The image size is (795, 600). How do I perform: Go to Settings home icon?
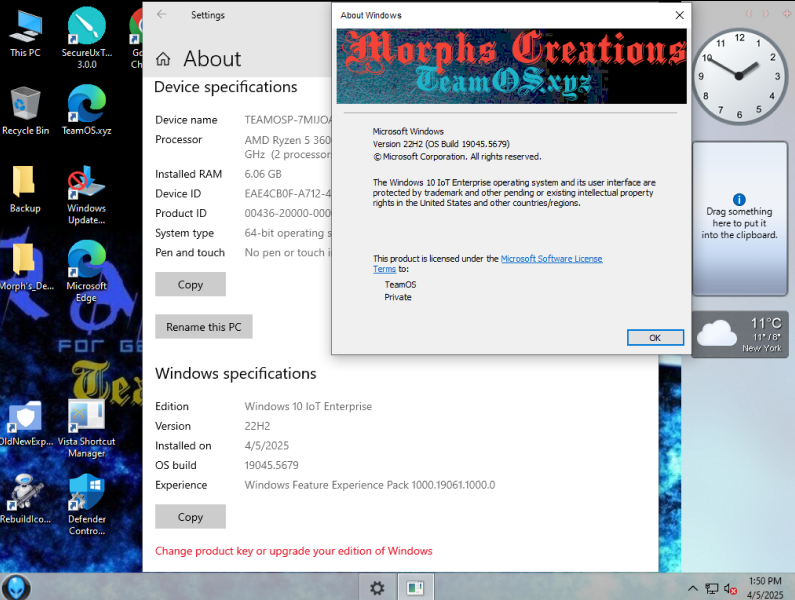[x=163, y=59]
